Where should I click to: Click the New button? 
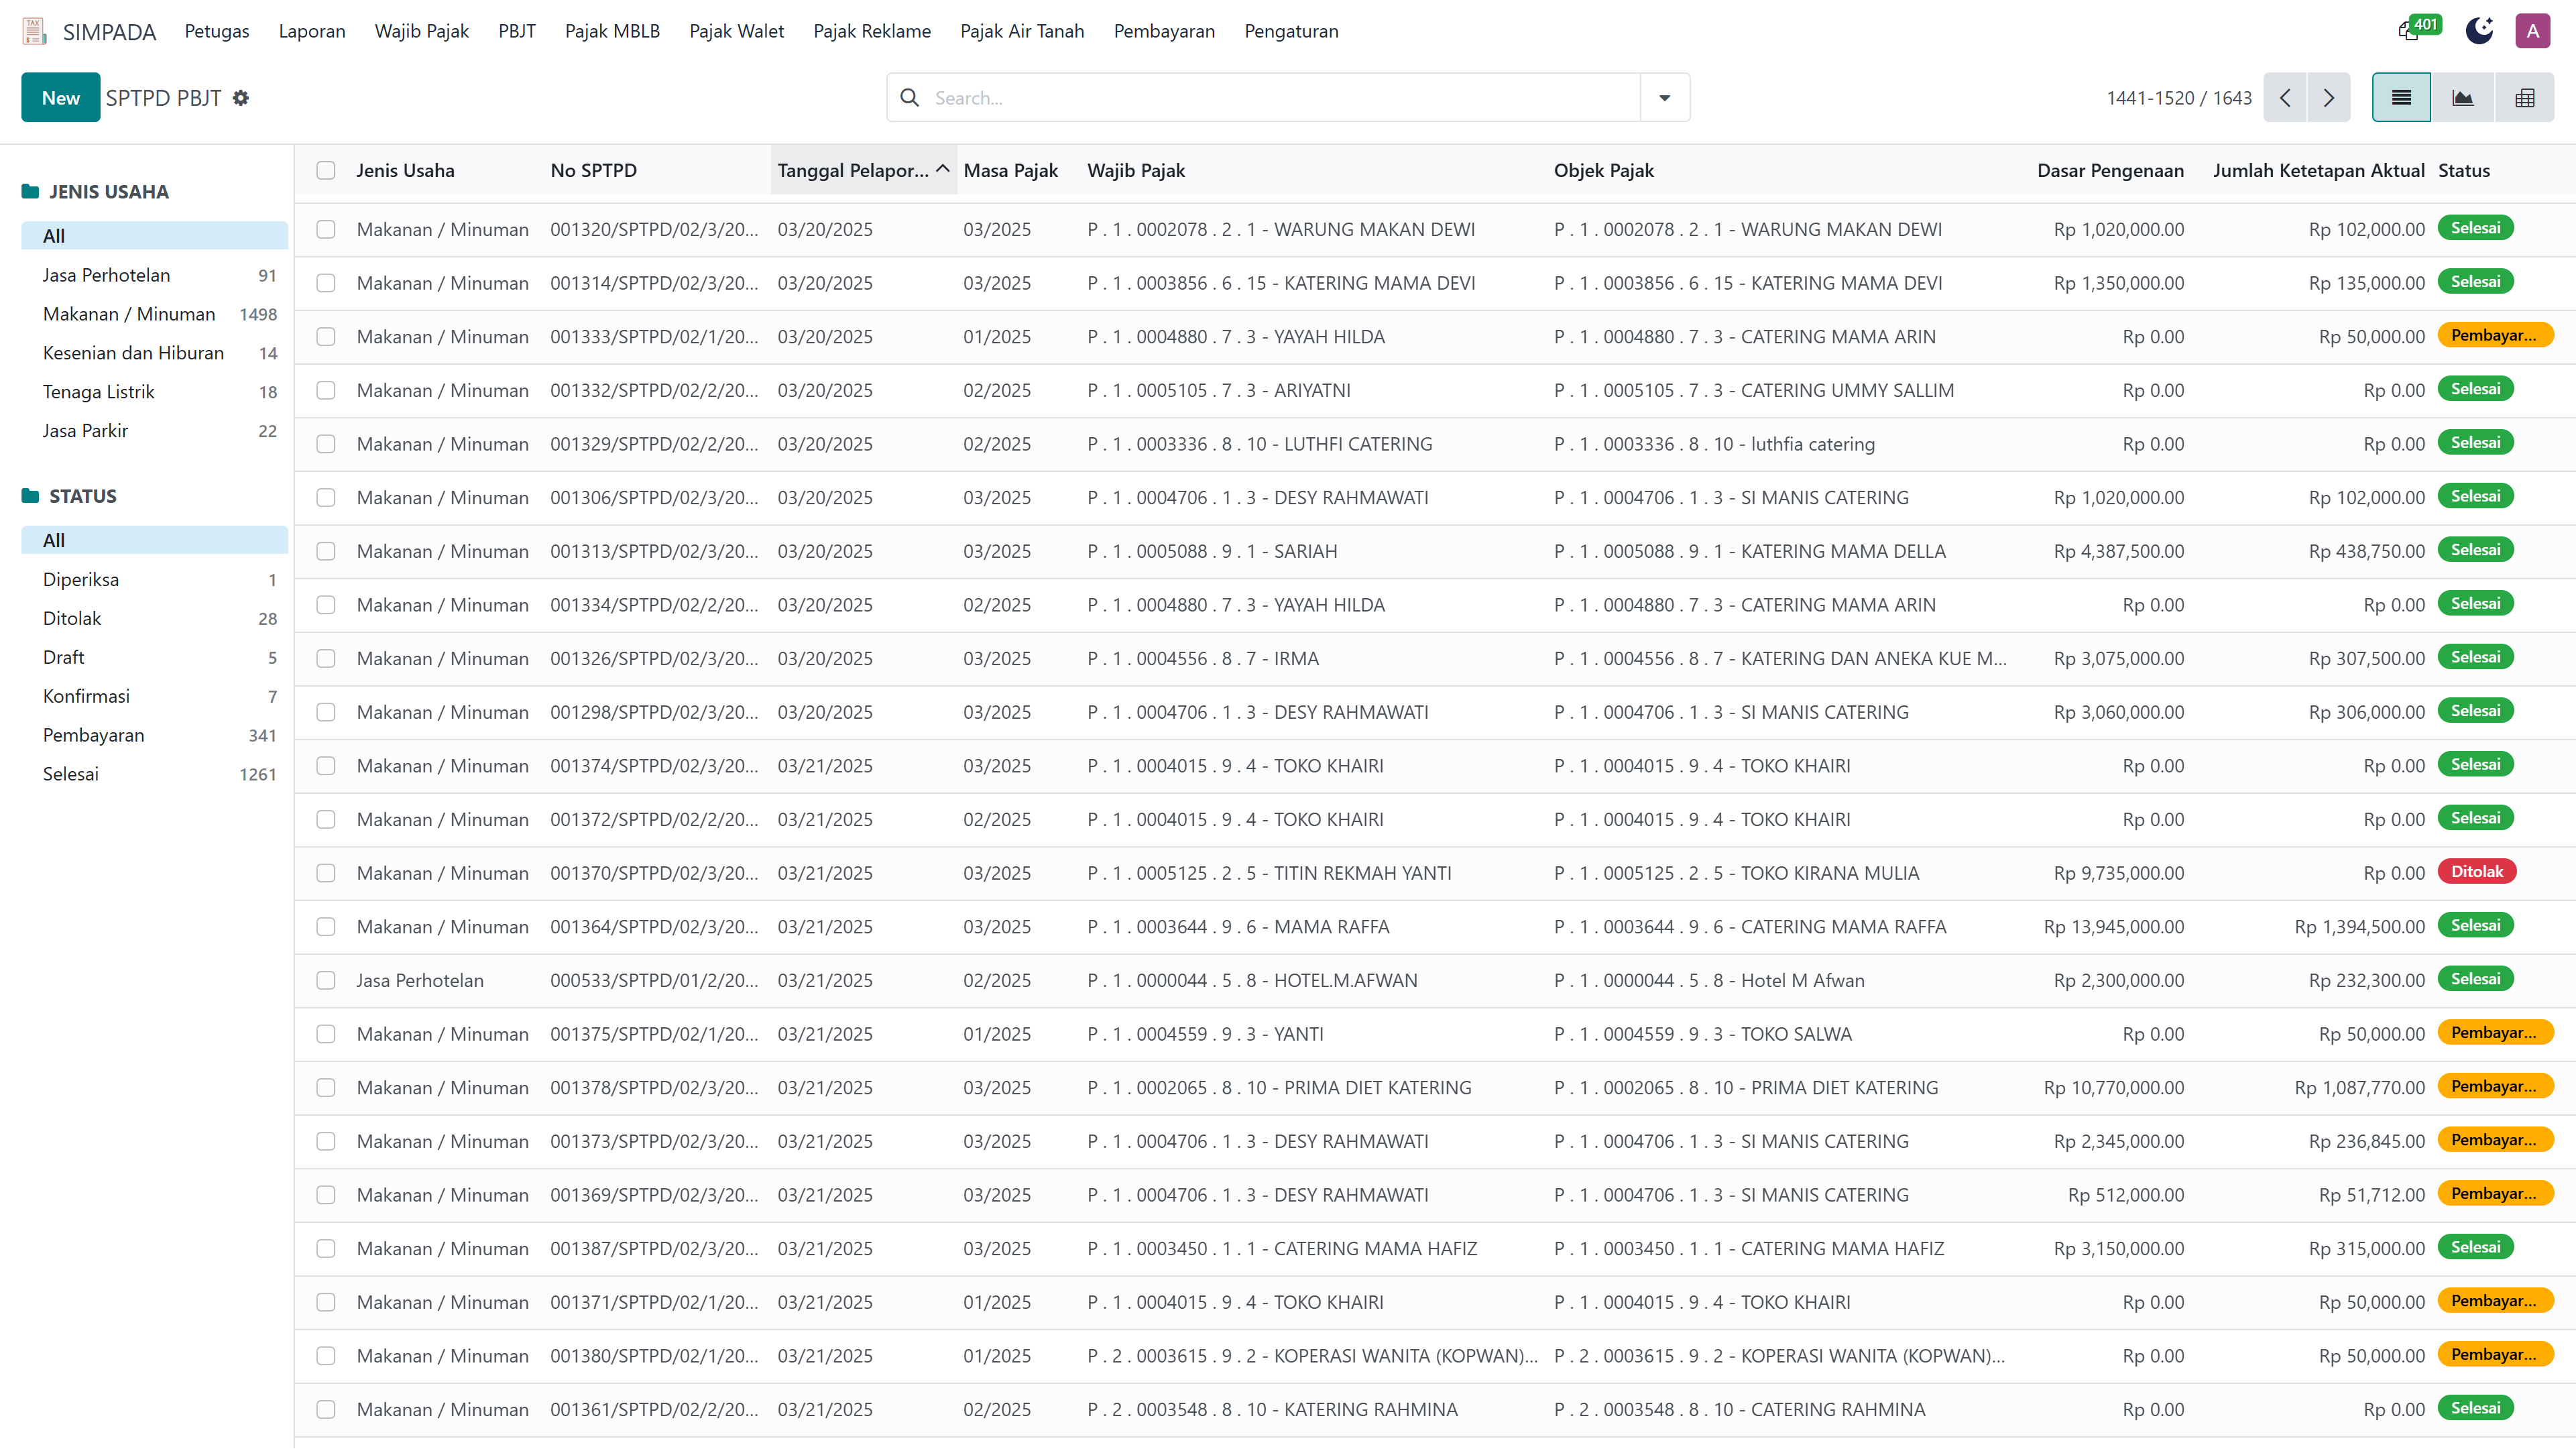point(61,98)
